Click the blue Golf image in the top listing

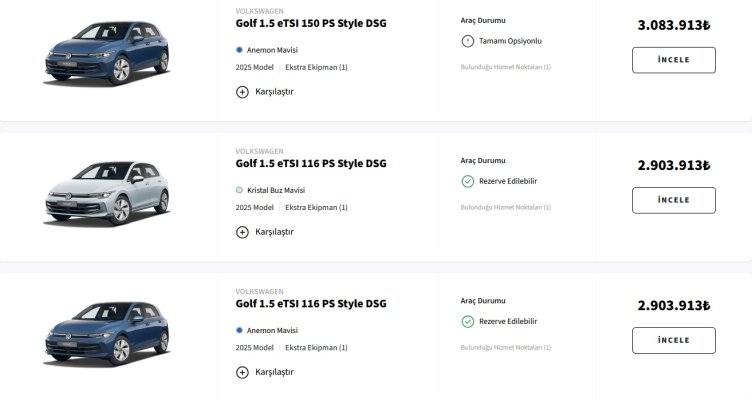(105, 58)
